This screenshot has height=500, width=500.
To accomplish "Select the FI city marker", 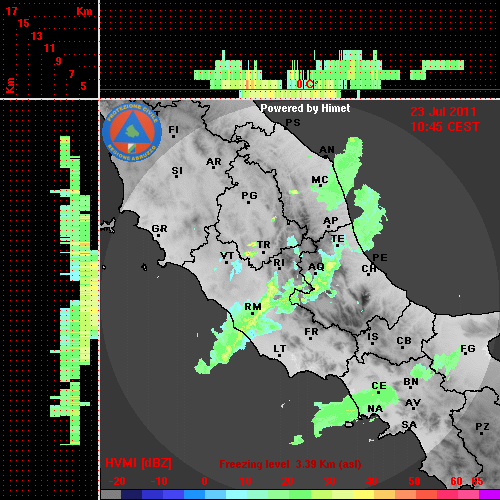I will tap(174, 131).
